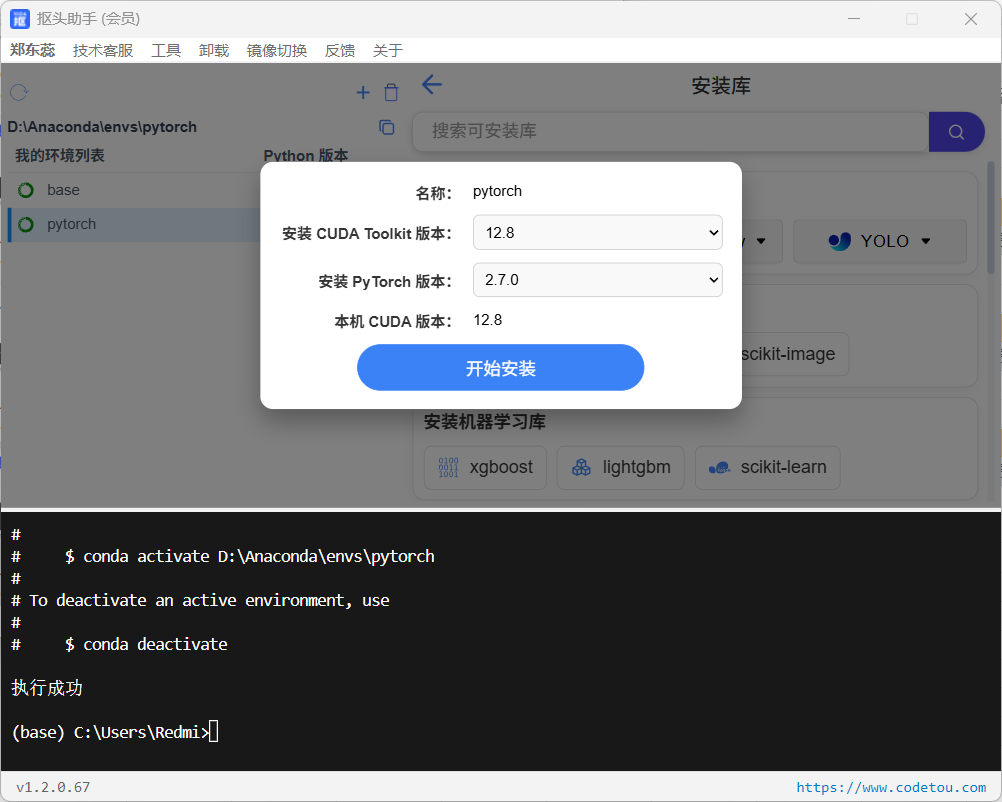Focus the 搜索可安装库 search field
This screenshot has height=802, width=1002.
click(x=671, y=132)
